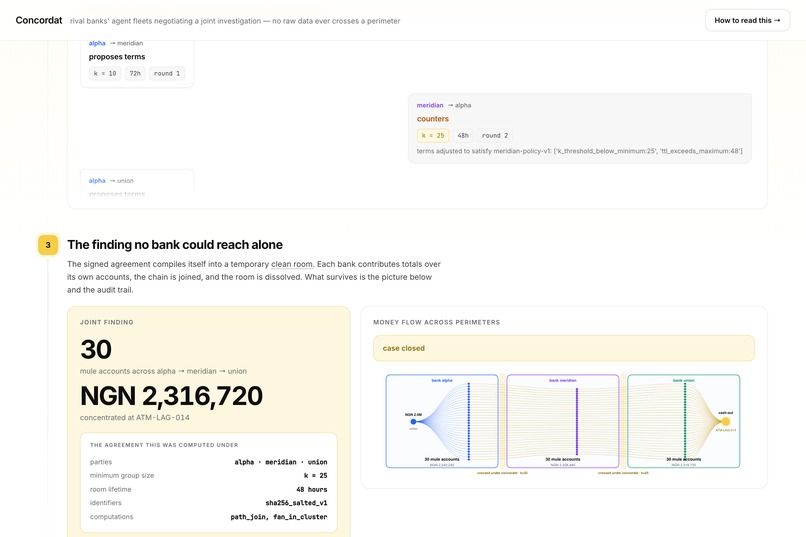Screen dimensions: 806x537
Task: Click the room lifetime value "48 hours"
Action: pos(312,490)
